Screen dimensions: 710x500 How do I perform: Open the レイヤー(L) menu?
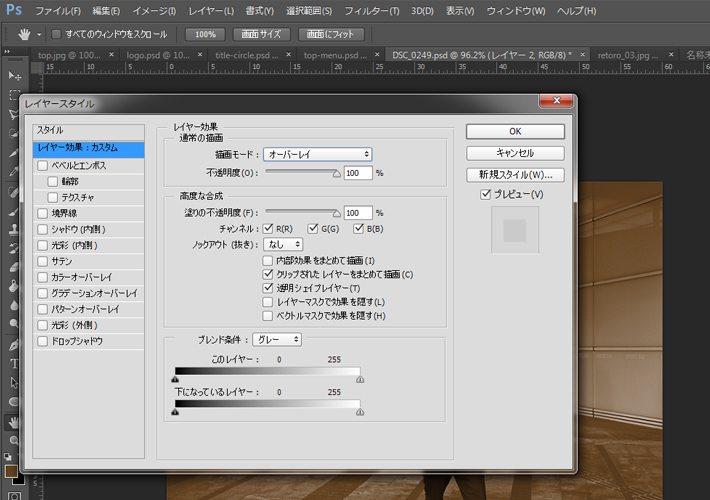(211, 10)
